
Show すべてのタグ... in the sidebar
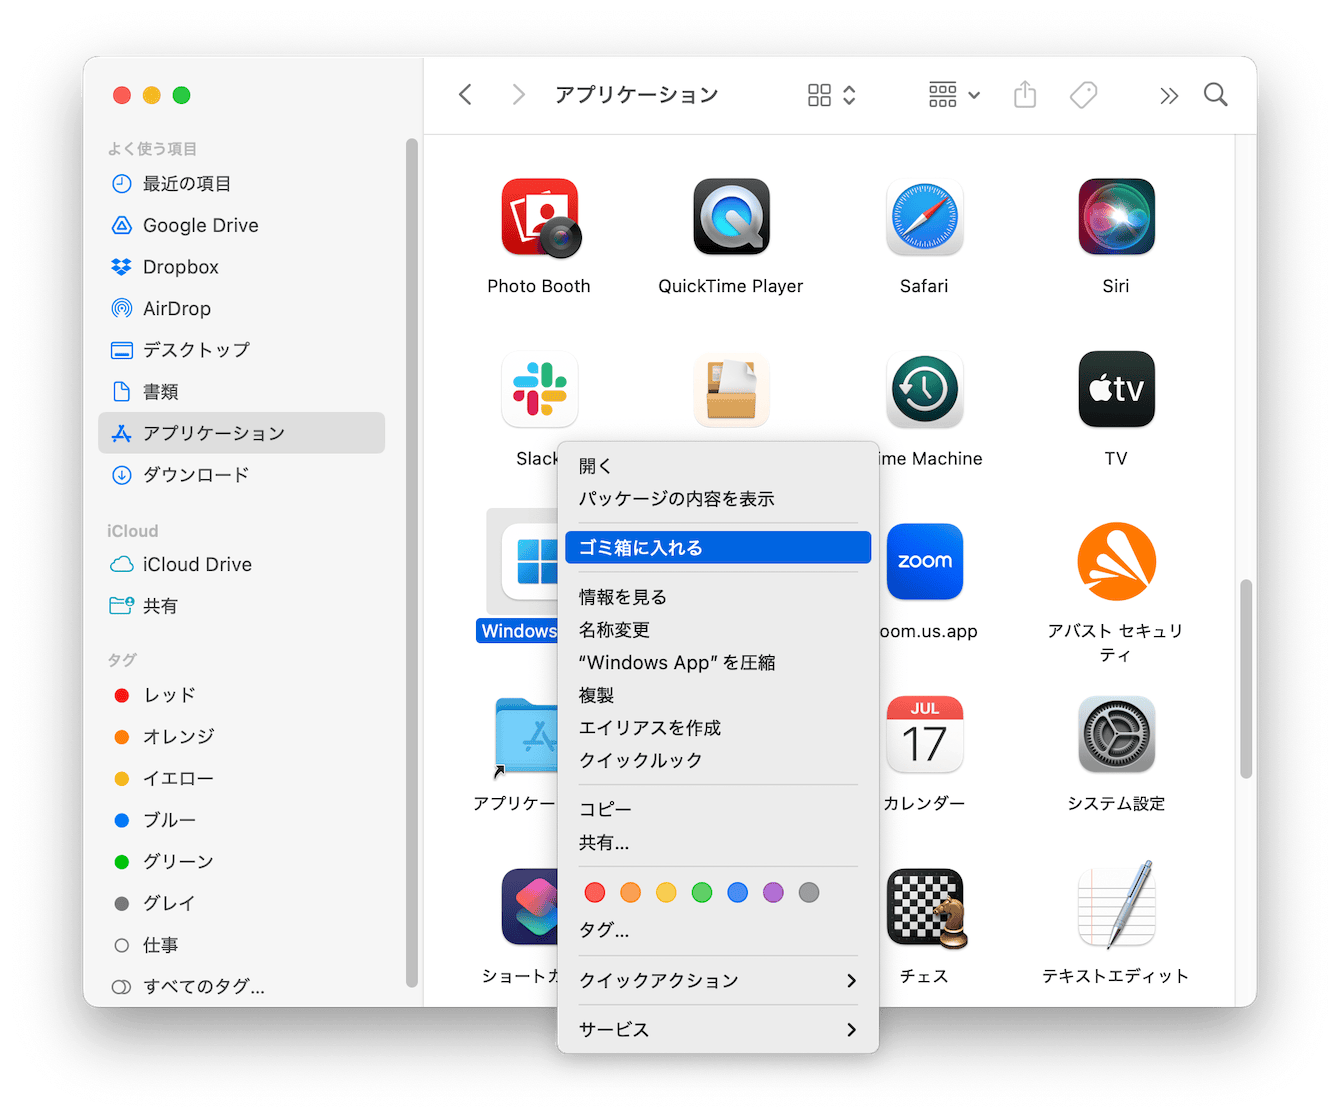[241, 987]
